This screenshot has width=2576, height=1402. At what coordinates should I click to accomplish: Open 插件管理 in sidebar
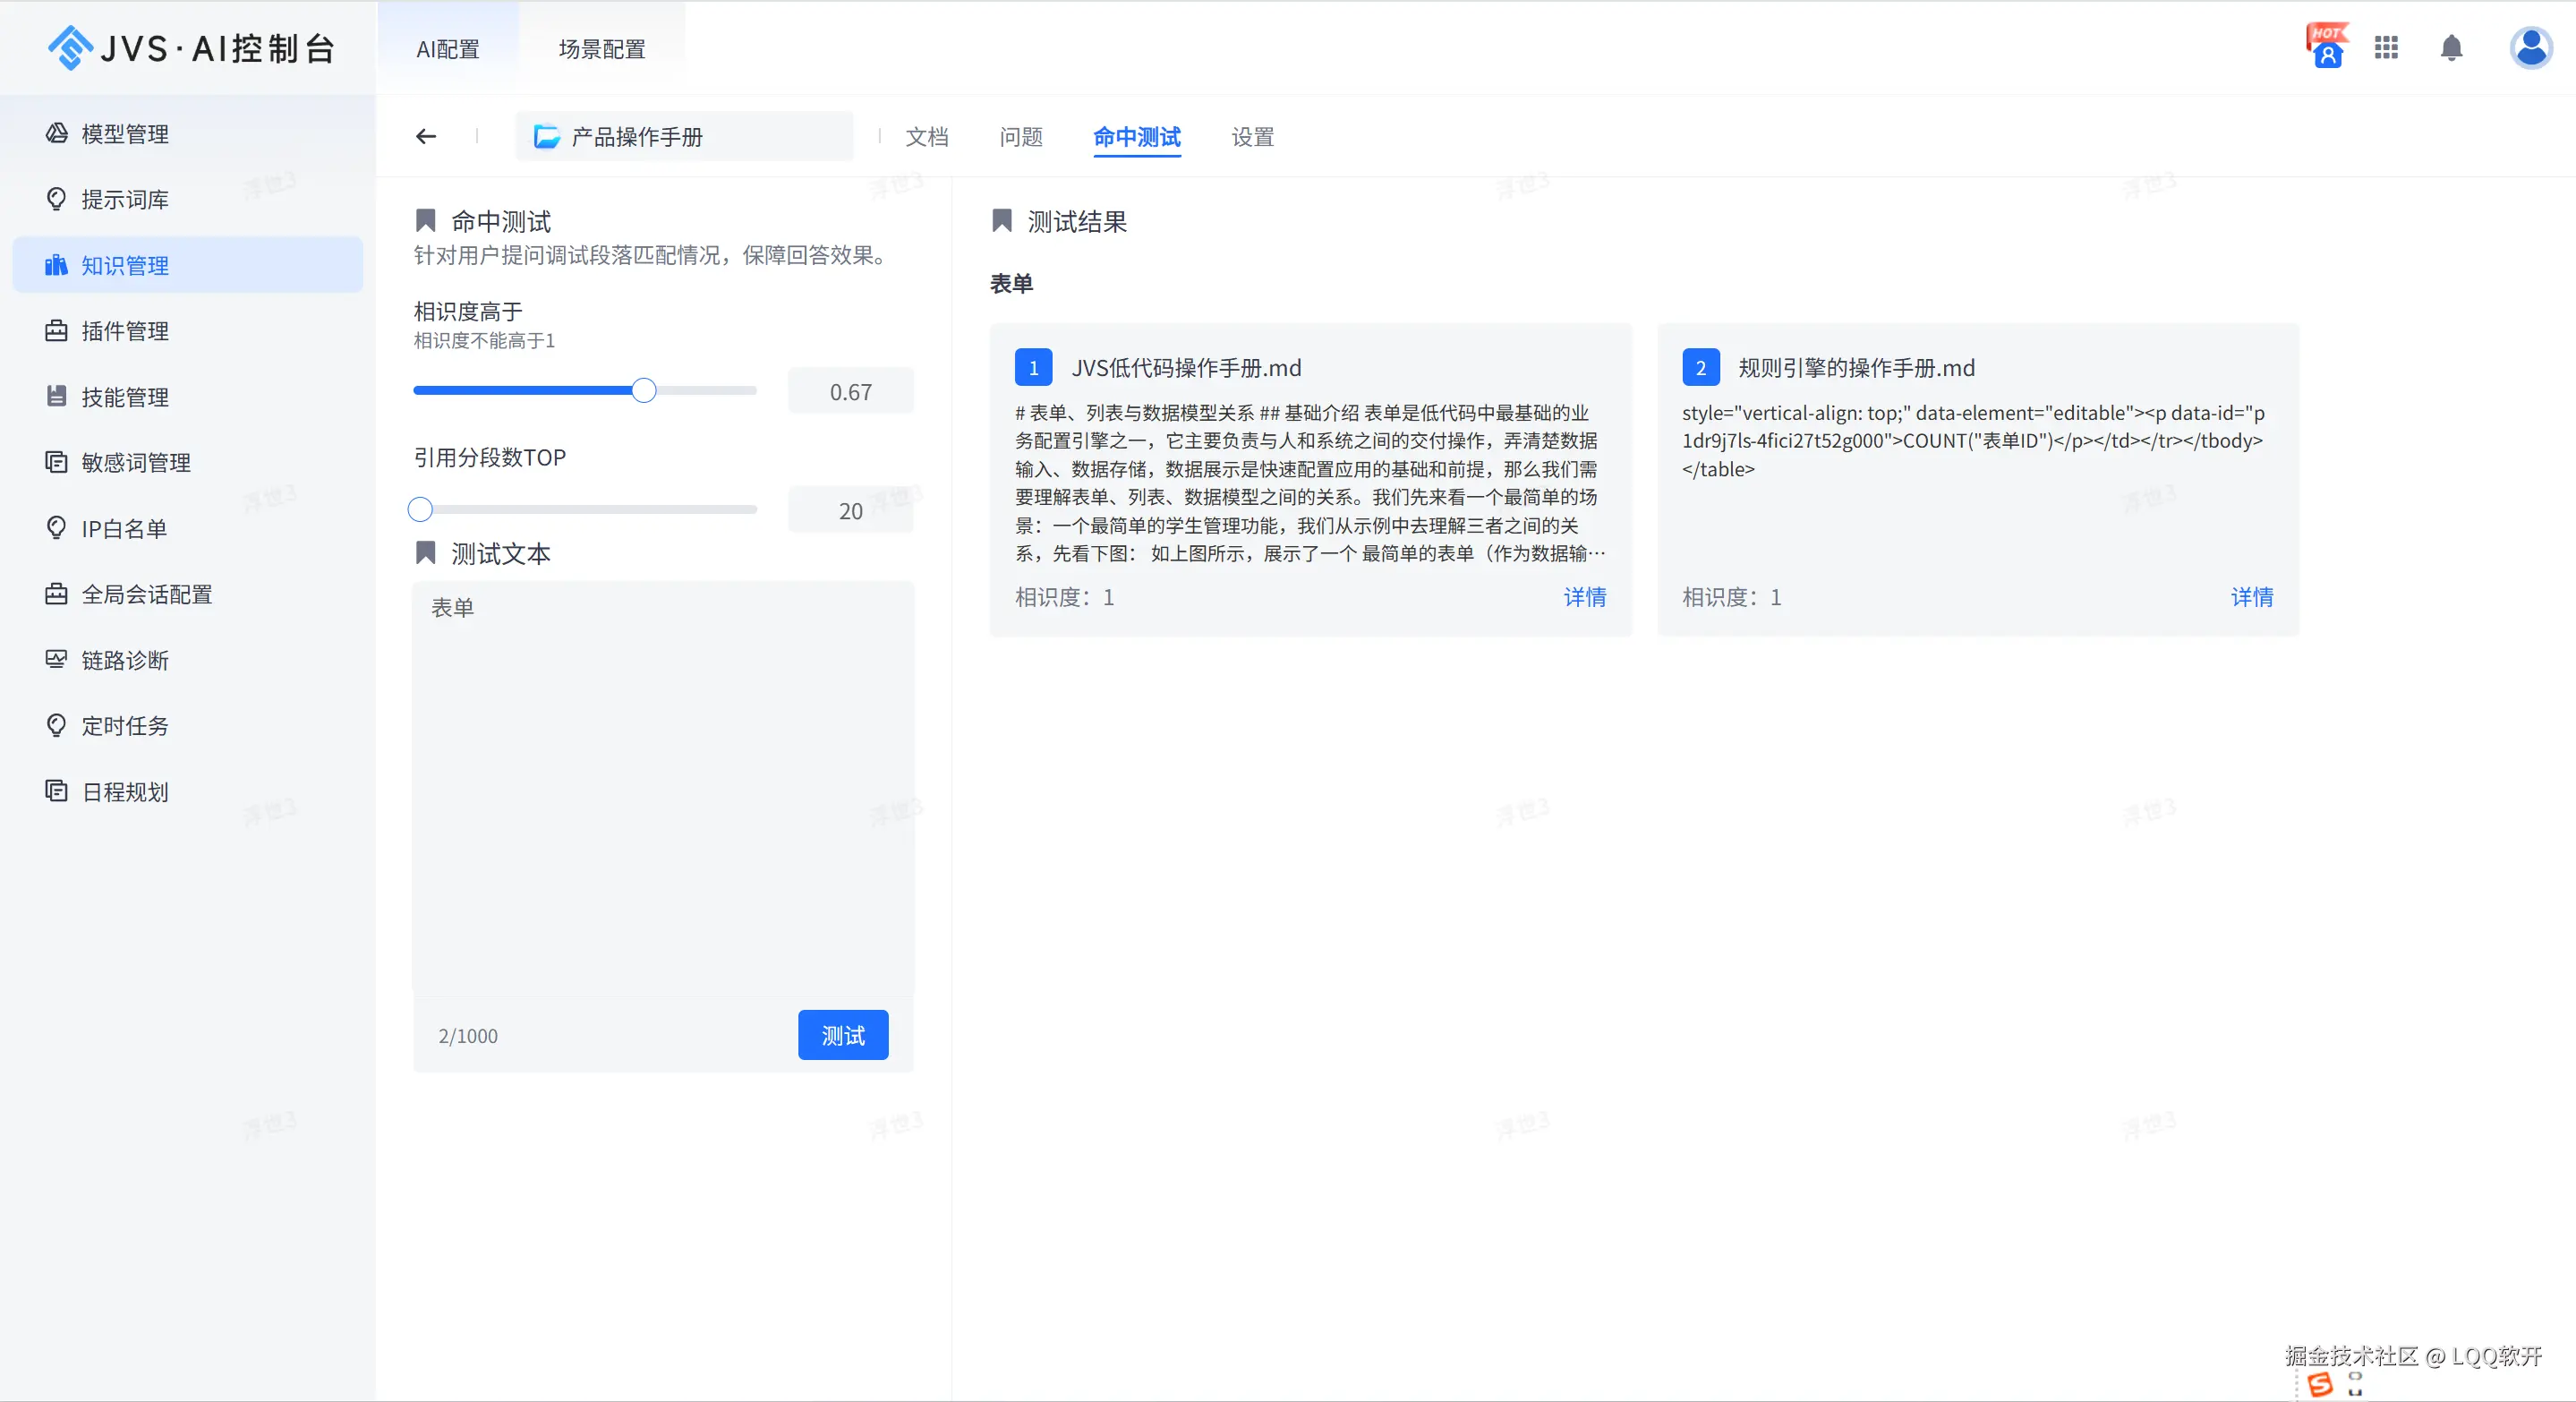click(x=125, y=331)
